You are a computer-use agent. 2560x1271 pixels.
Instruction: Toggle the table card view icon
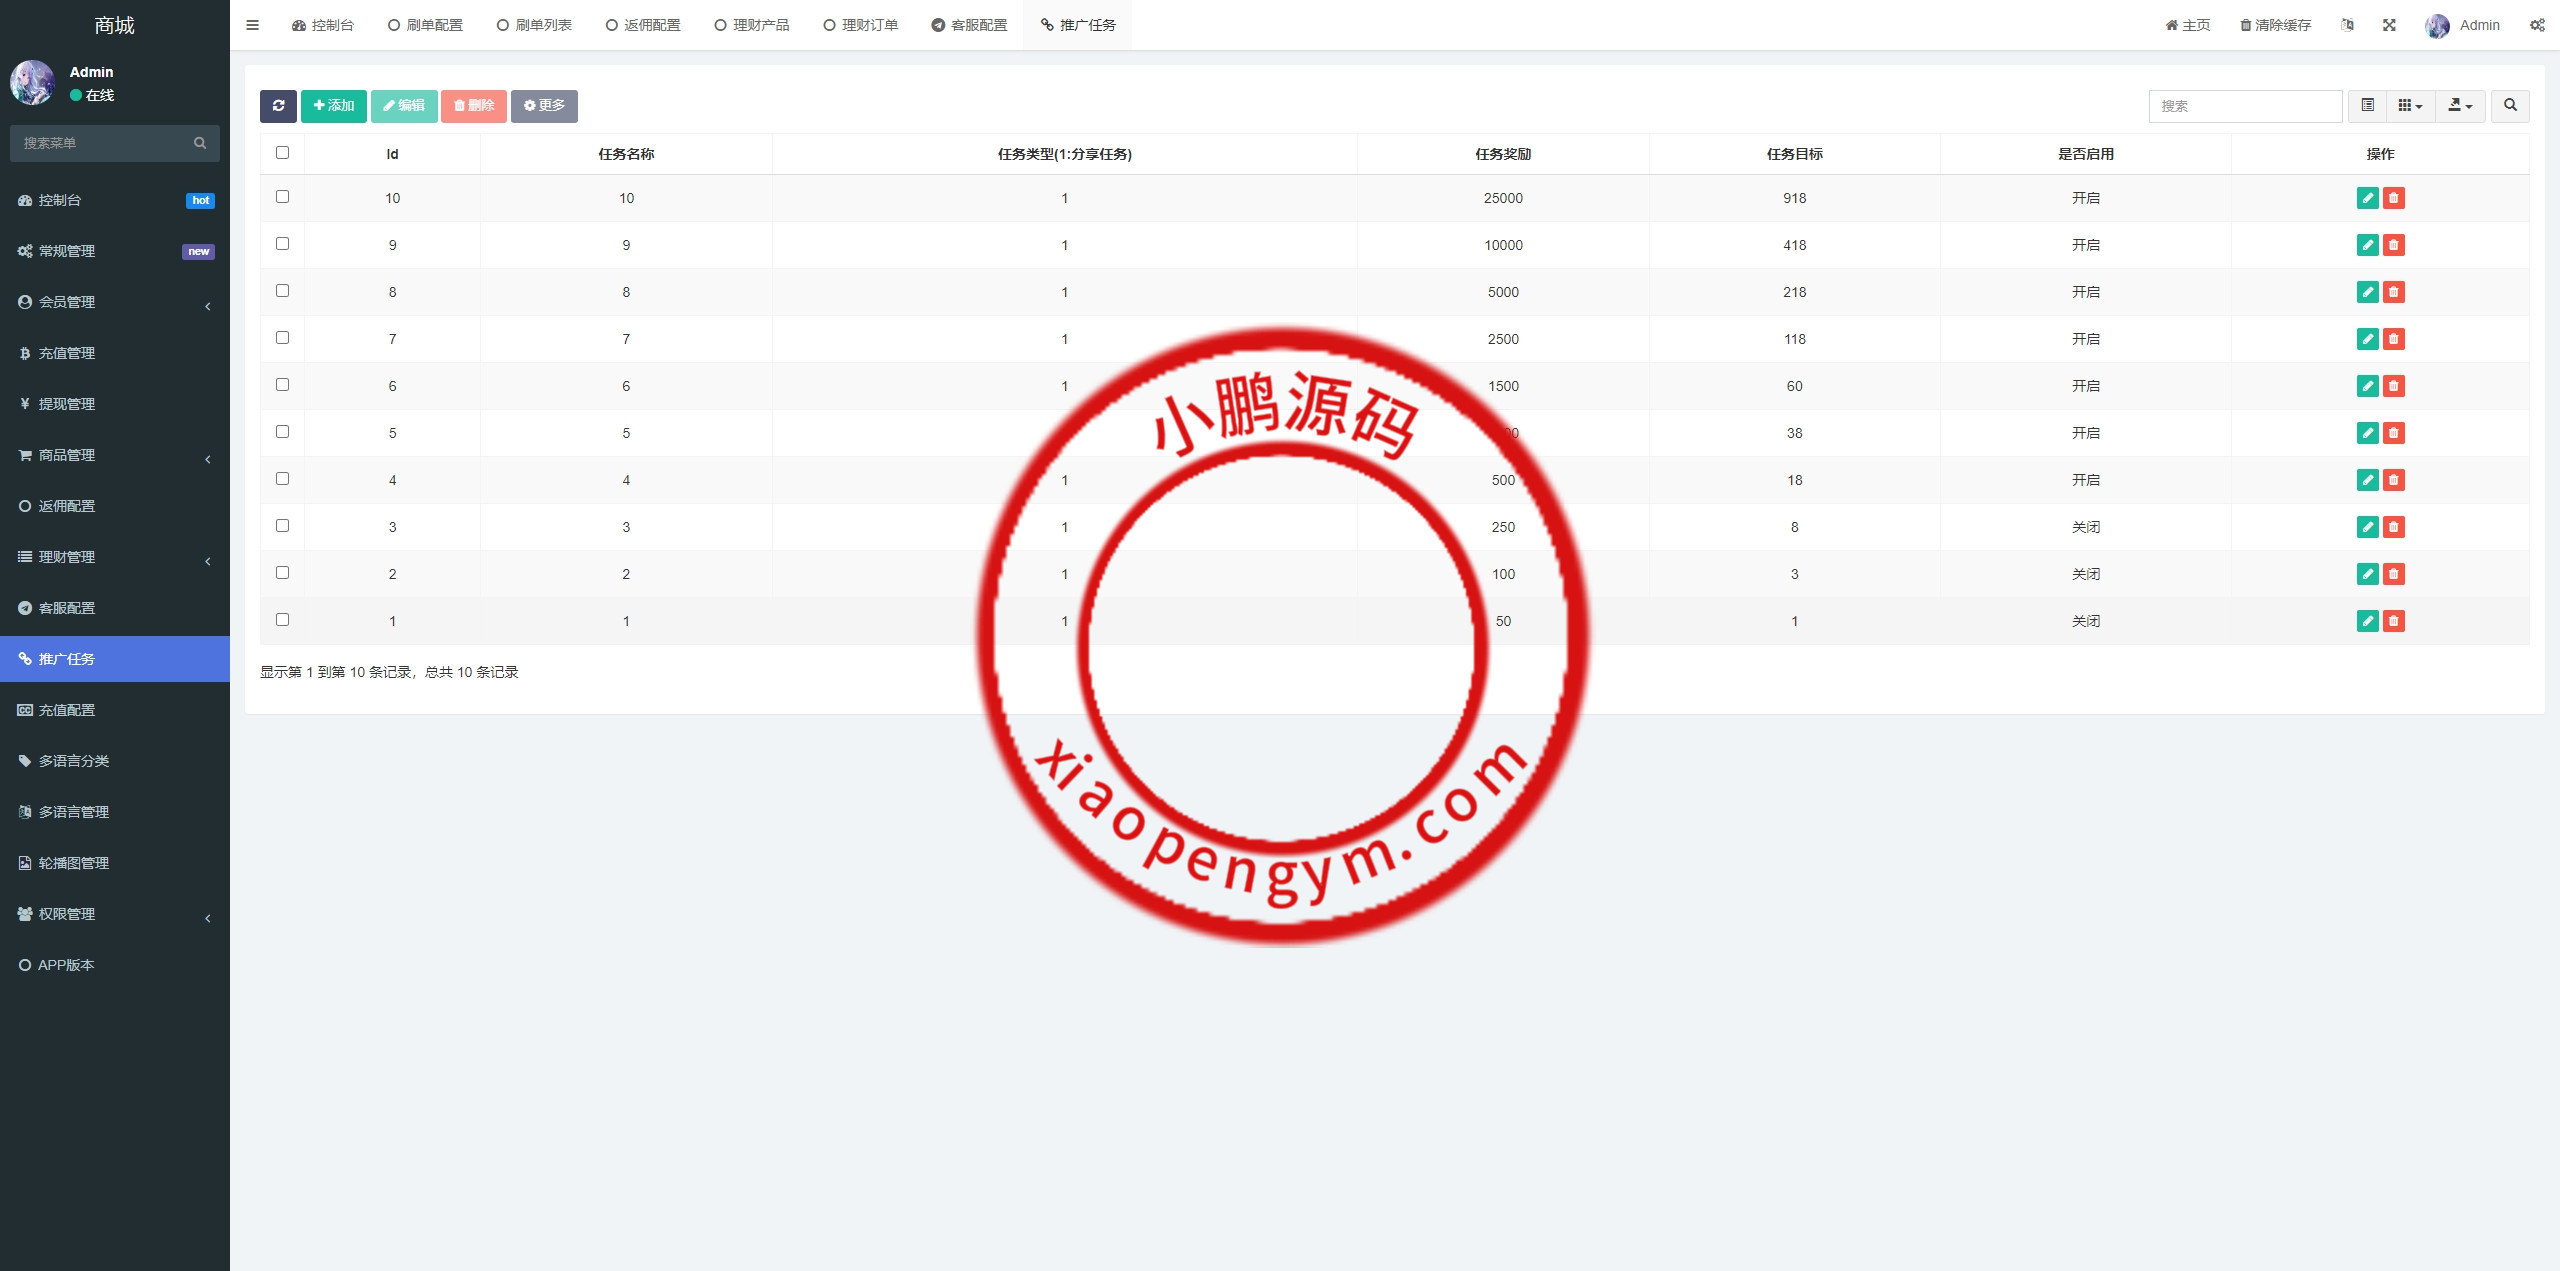(x=2367, y=106)
